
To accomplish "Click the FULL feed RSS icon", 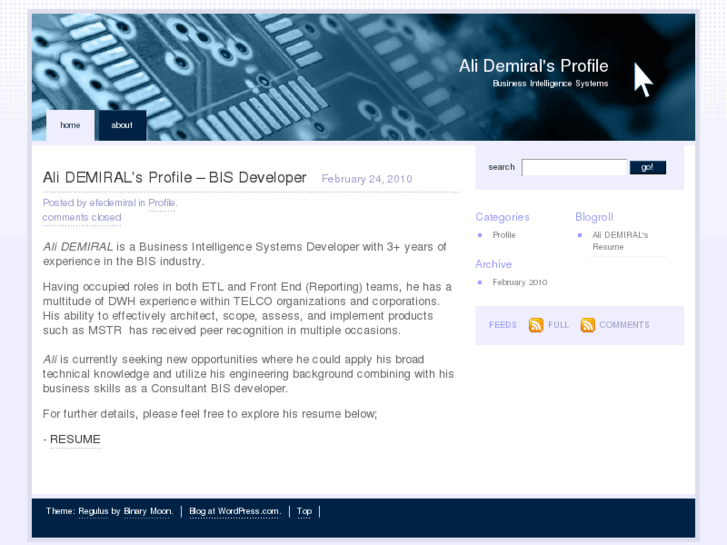I will pyautogui.click(x=536, y=325).
